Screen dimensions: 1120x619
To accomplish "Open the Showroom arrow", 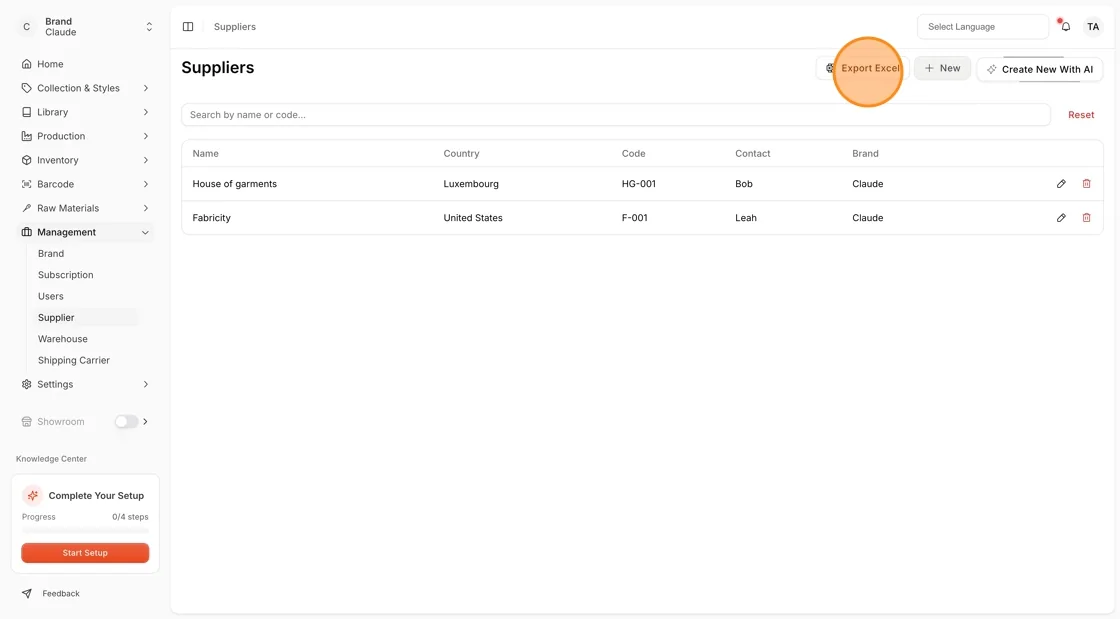I will pos(146,421).
